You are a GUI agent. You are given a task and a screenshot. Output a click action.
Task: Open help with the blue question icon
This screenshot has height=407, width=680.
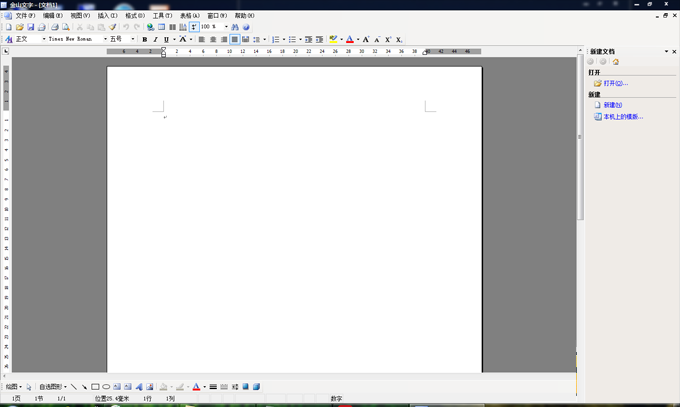[x=246, y=27]
